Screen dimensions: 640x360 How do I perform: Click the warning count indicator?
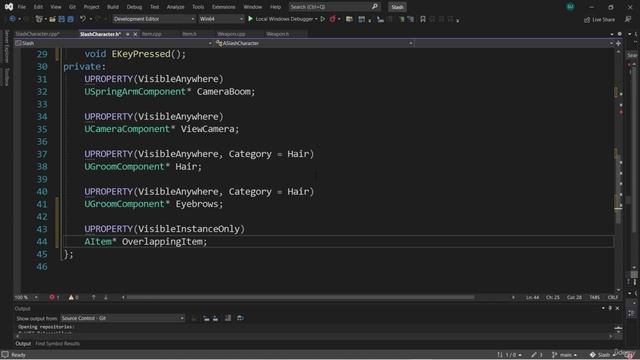pos(74,297)
